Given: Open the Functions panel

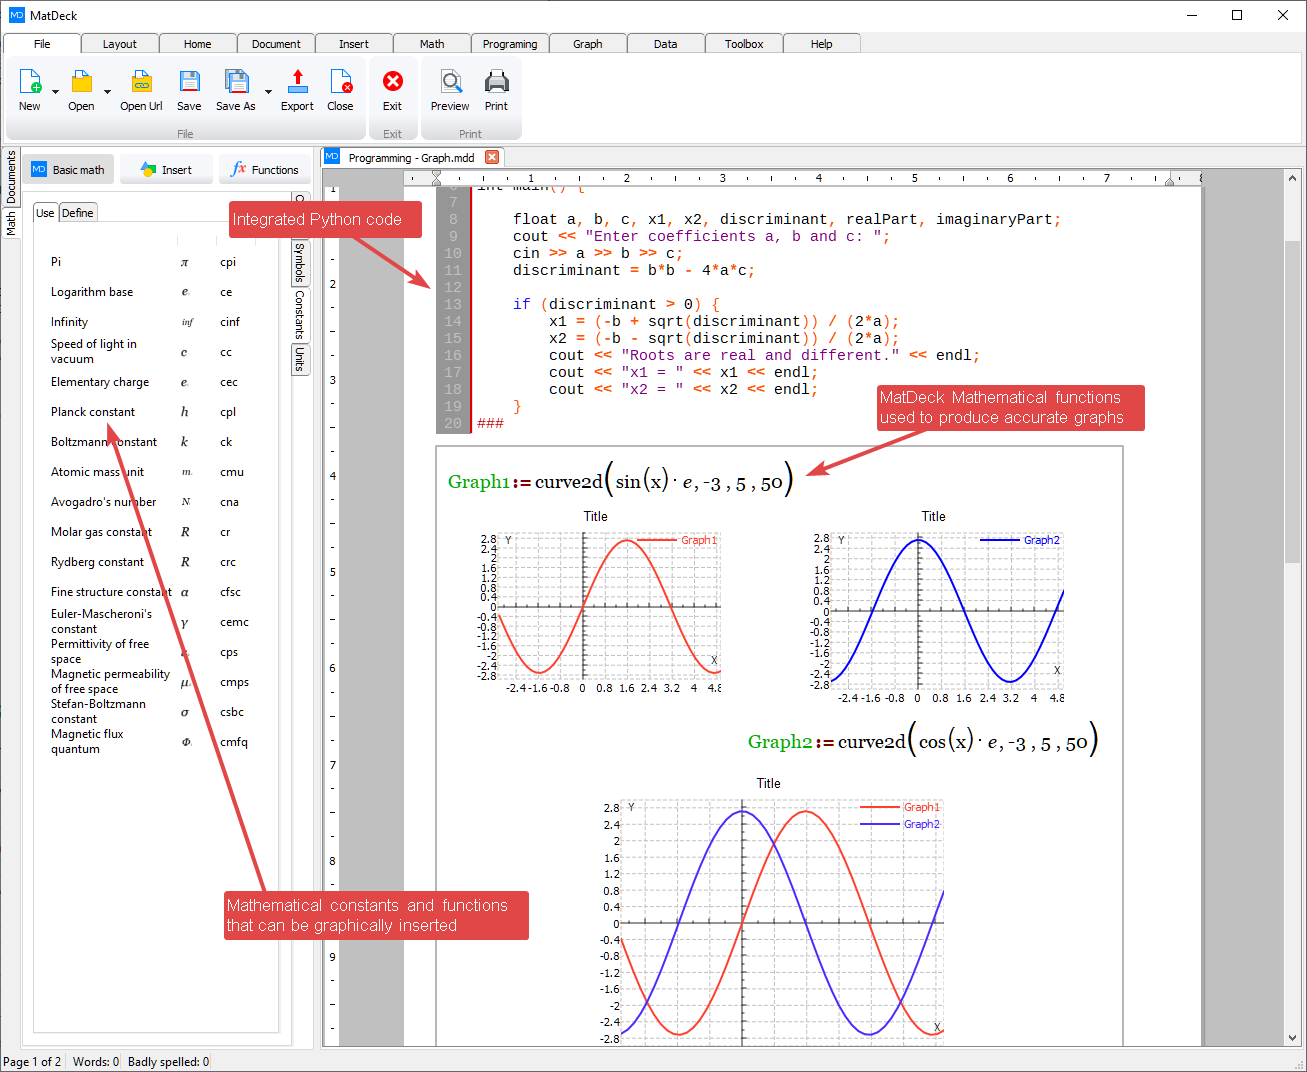Looking at the screenshot, I should pyautogui.click(x=265, y=170).
